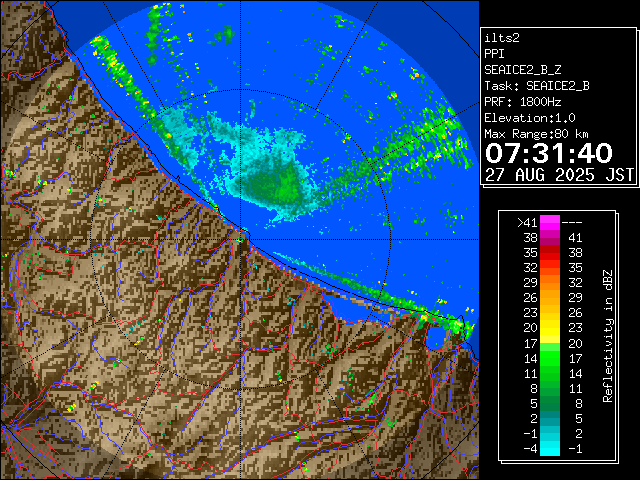Click the teal 2 to 5 dBZ swatch

coord(550,417)
